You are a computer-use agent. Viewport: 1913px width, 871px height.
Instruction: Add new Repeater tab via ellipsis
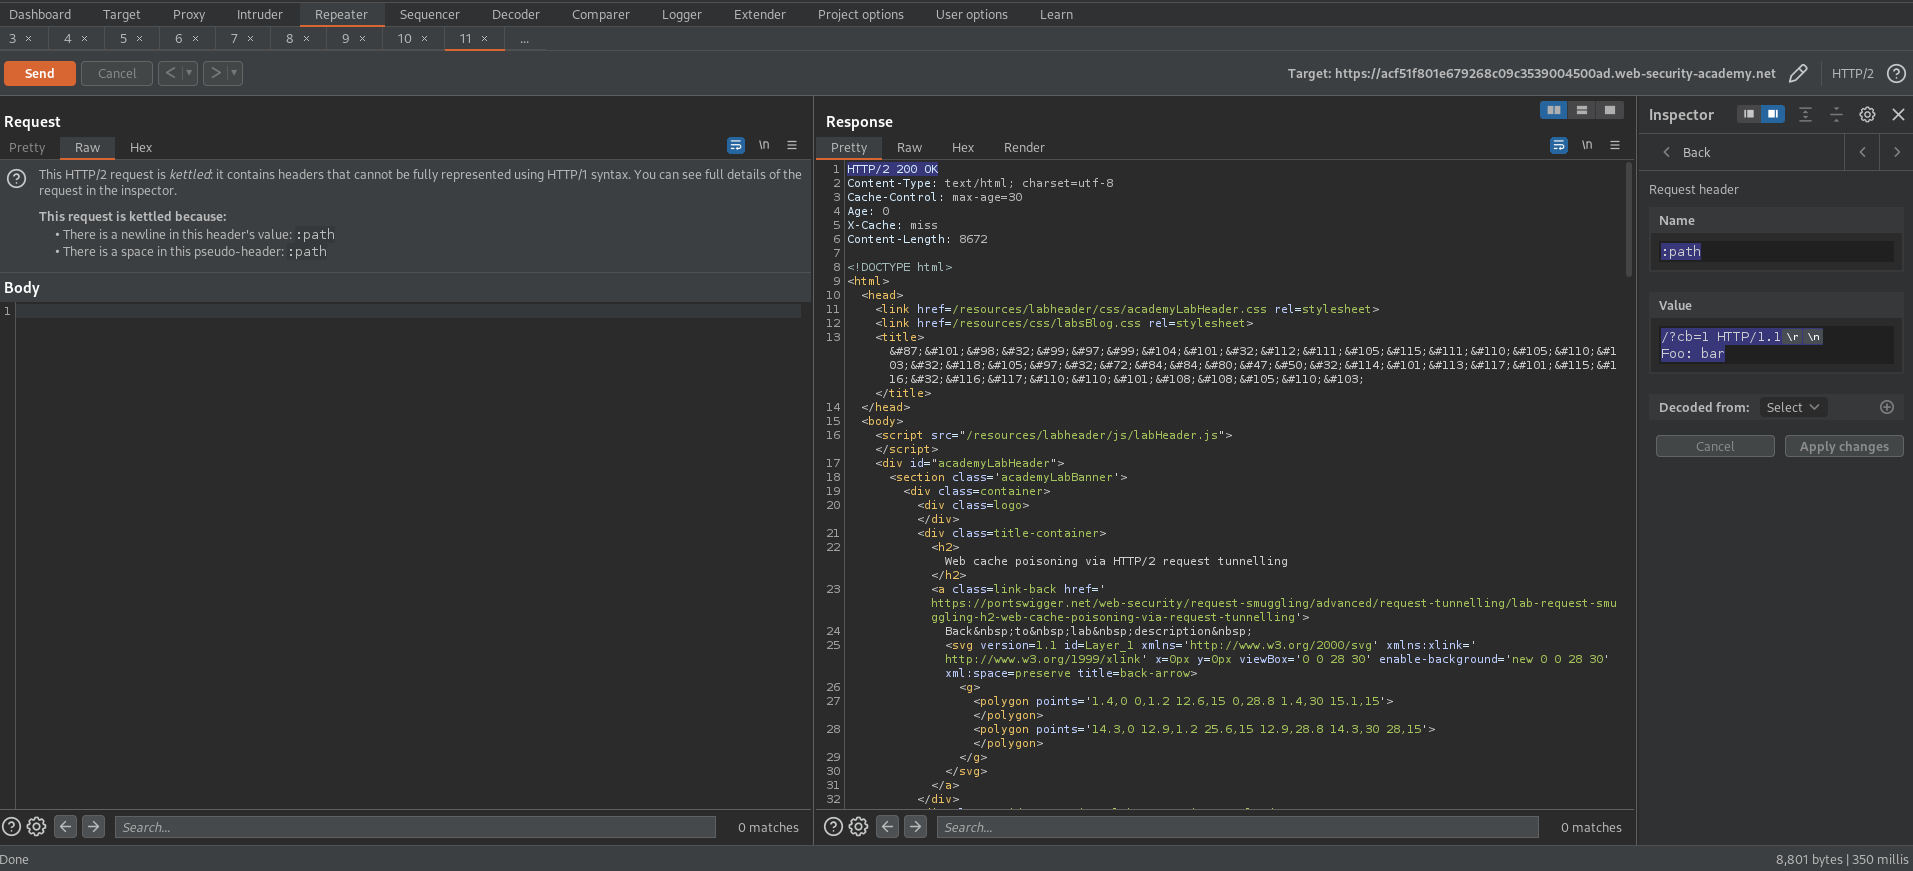(525, 39)
